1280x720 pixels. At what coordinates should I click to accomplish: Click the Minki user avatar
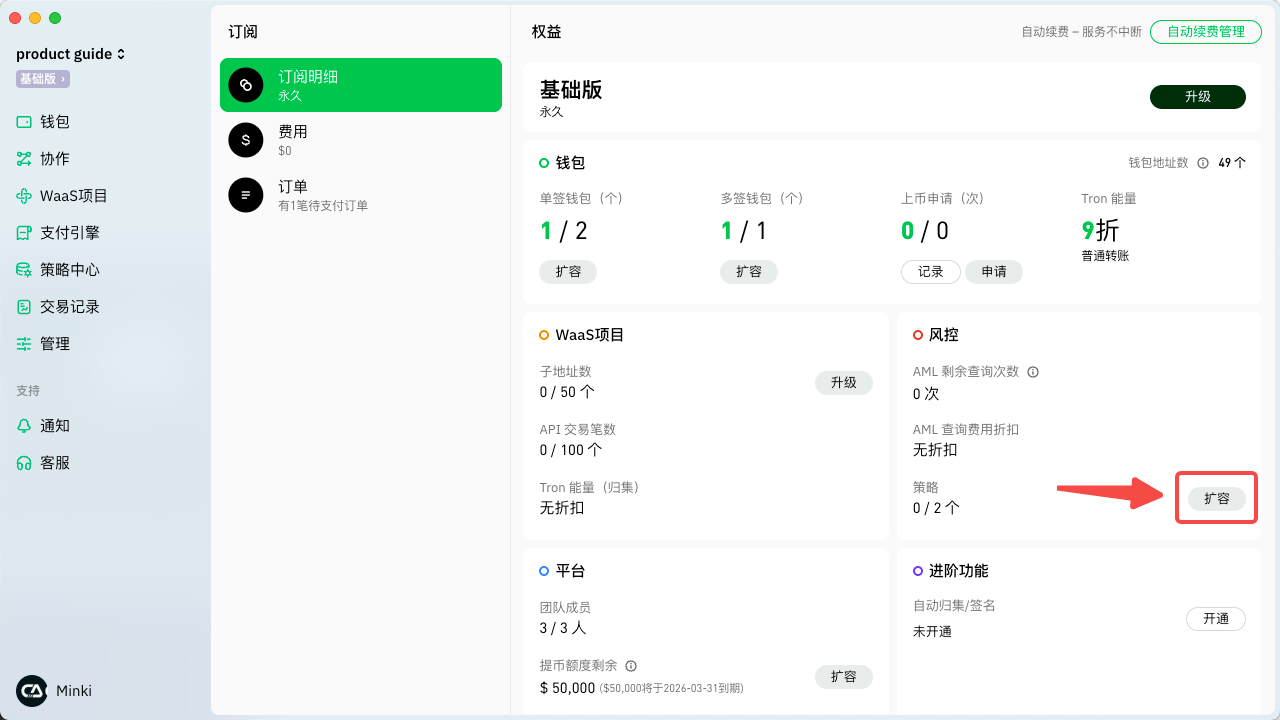(32, 691)
